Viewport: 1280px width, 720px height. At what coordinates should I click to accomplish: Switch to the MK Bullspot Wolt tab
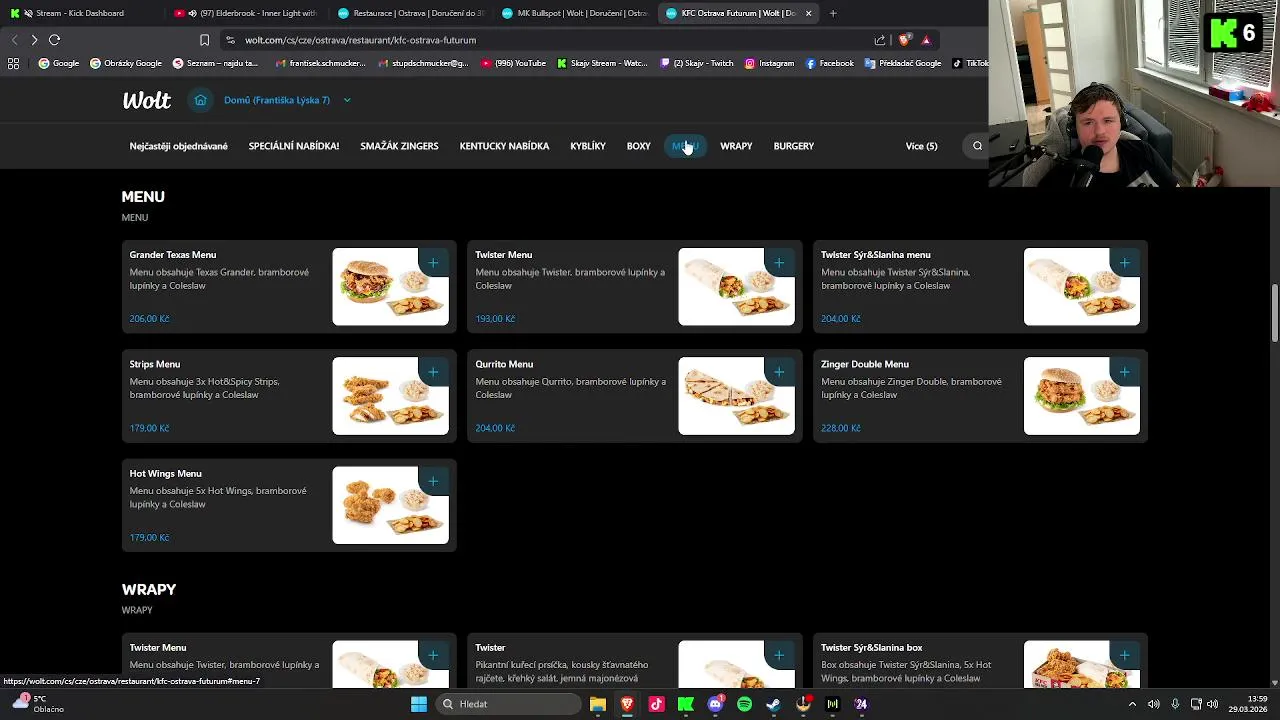[575, 13]
